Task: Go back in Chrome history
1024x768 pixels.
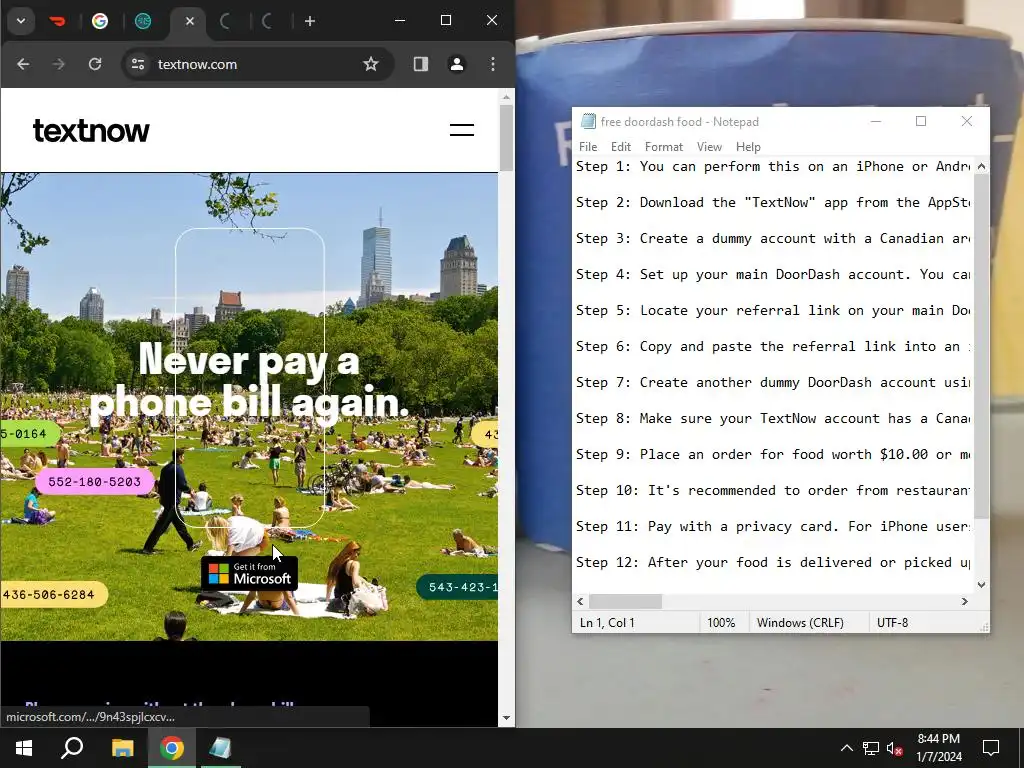Action: [23, 64]
